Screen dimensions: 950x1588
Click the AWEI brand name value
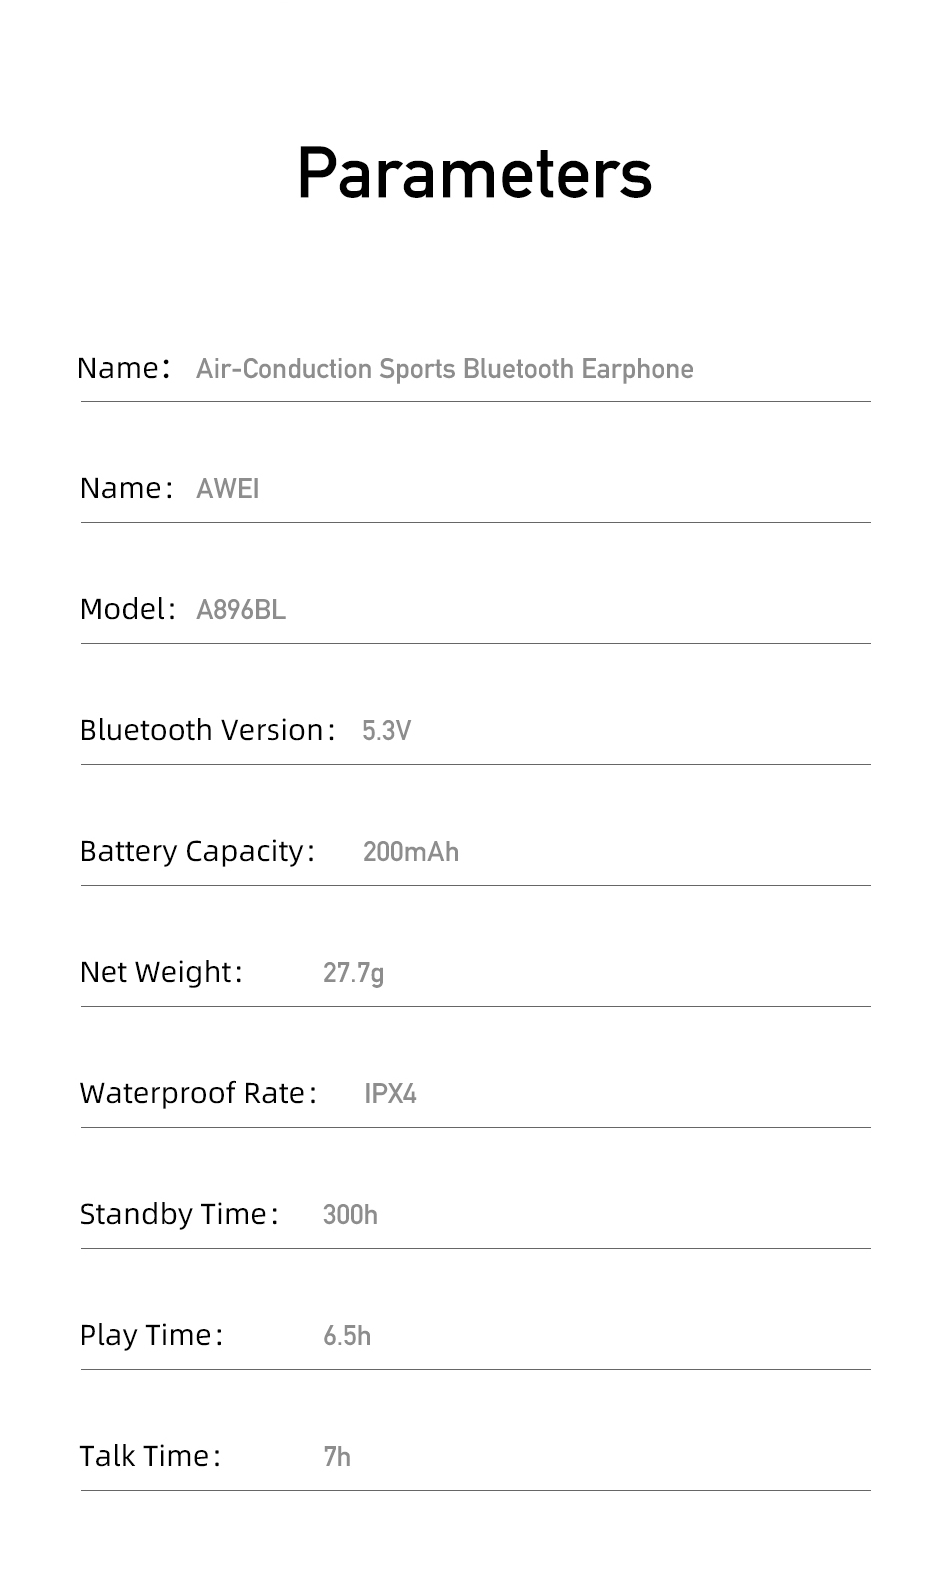tap(228, 488)
